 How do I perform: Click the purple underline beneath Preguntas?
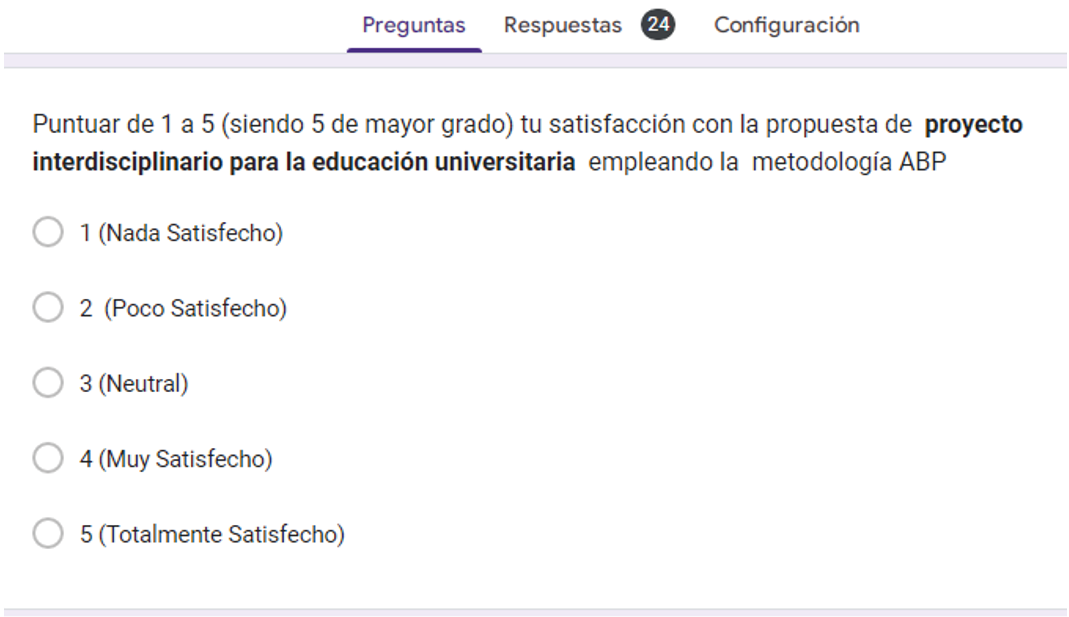(413, 50)
